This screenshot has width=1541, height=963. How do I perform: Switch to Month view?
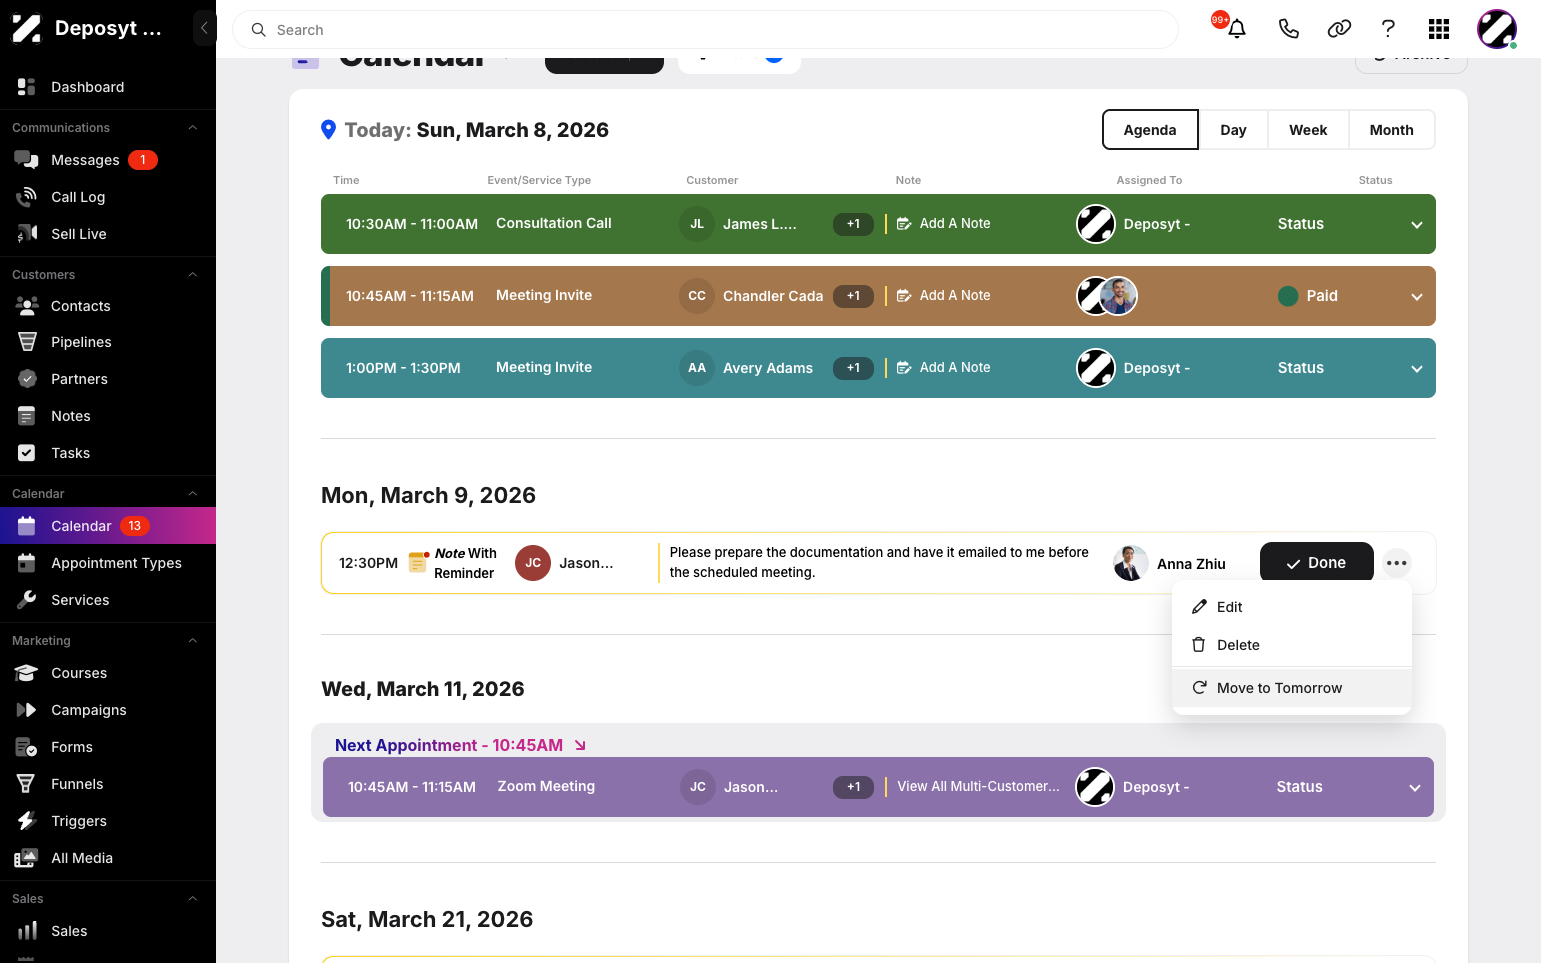[1391, 130]
